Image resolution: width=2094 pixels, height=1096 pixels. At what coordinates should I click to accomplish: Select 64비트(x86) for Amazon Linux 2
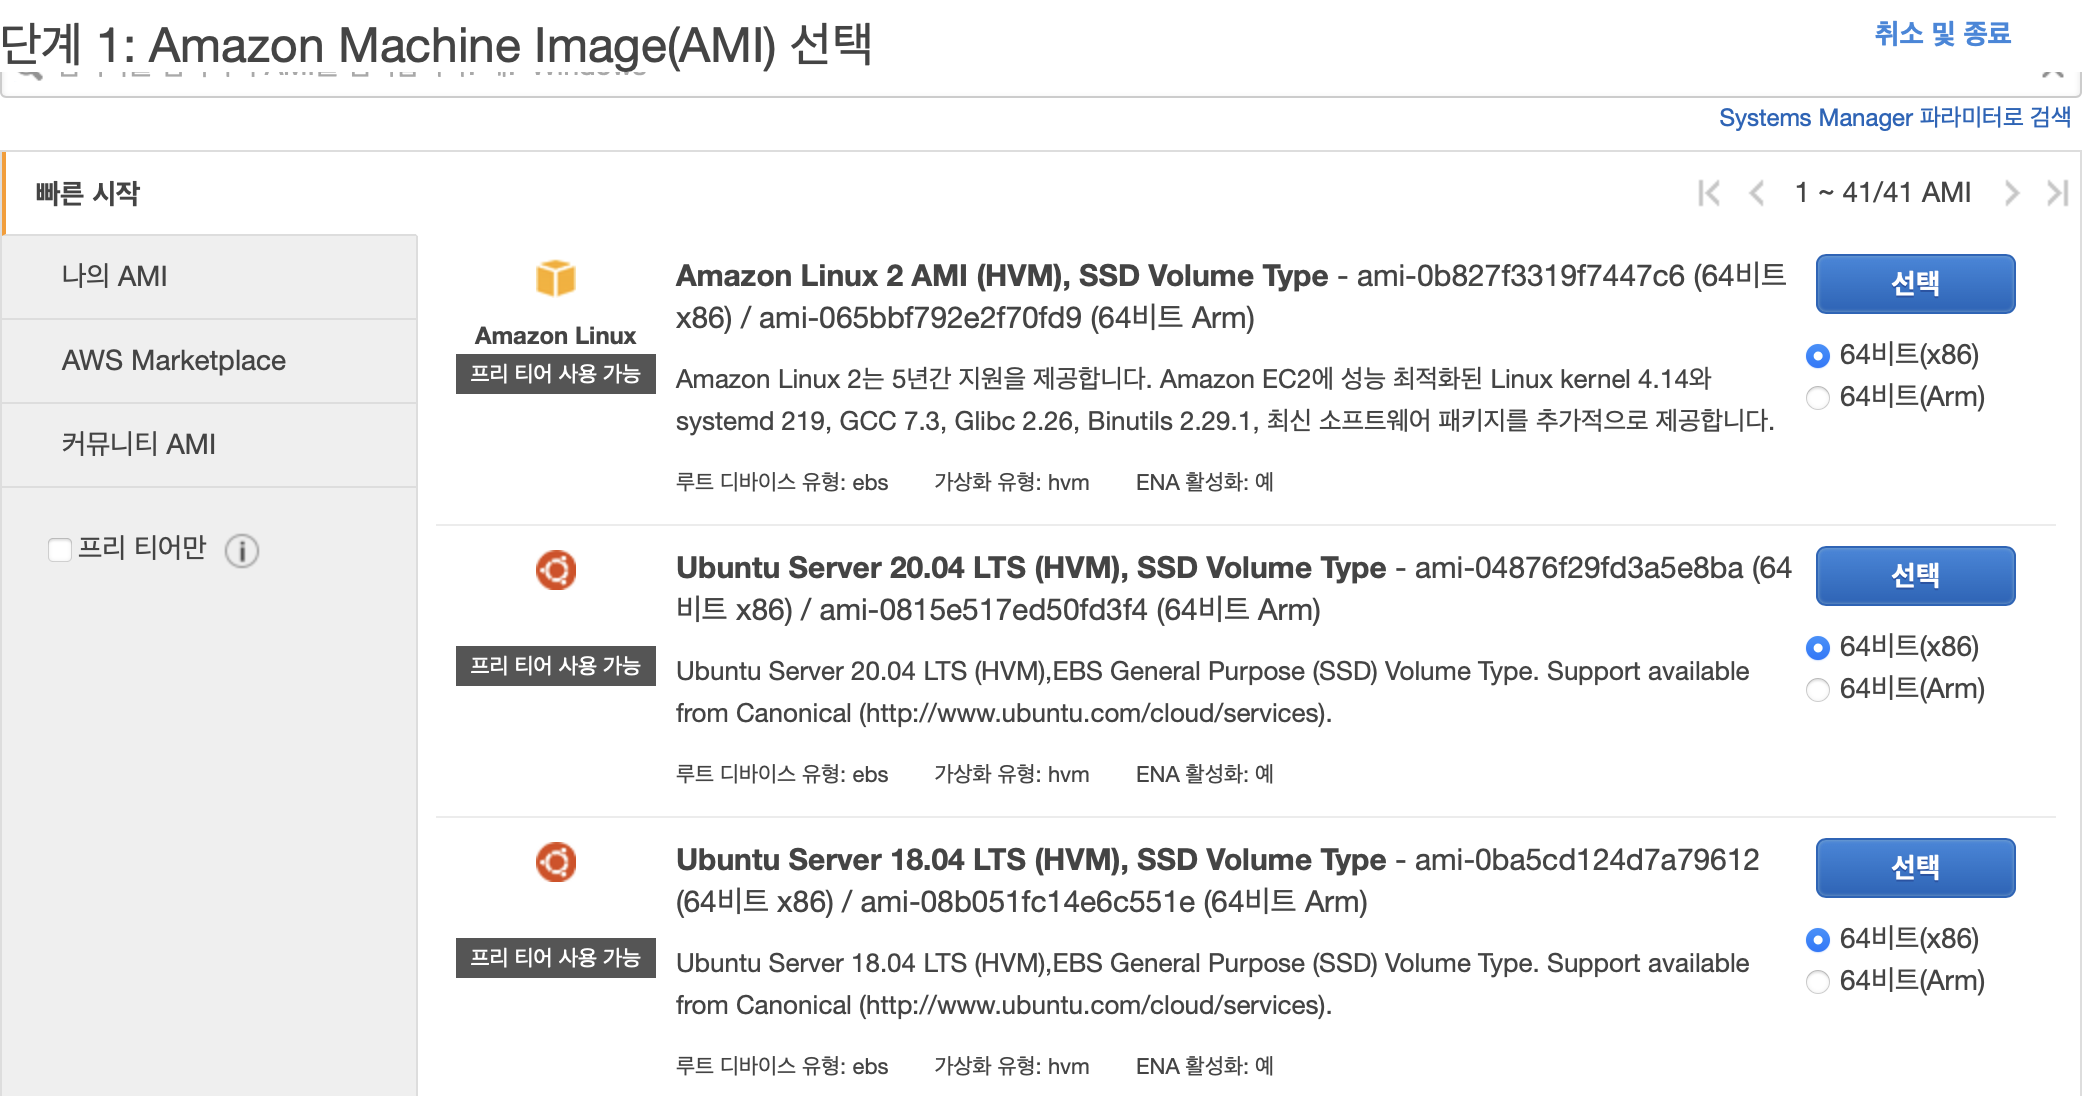[1817, 355]
